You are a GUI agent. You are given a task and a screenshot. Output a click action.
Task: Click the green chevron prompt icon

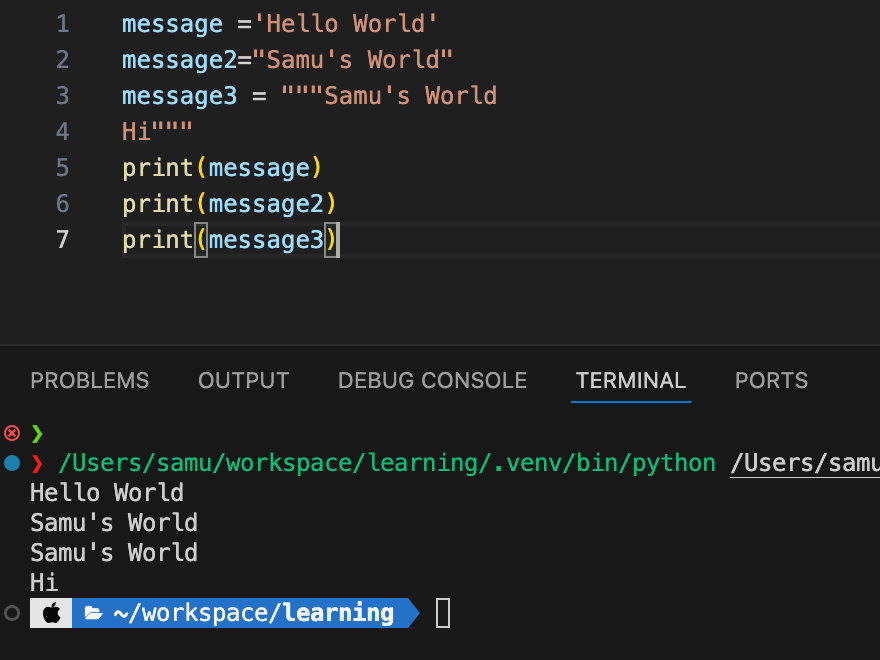pyautogui.click(x=34, y=433)
